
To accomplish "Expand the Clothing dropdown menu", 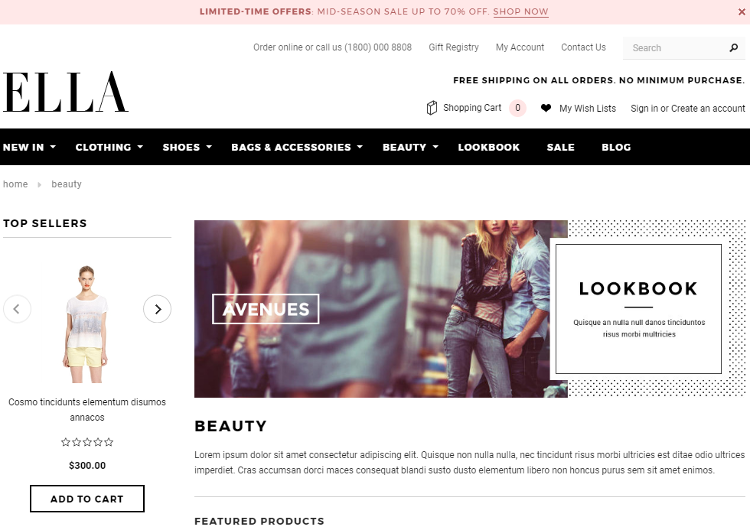I will (x=109, y=147).
